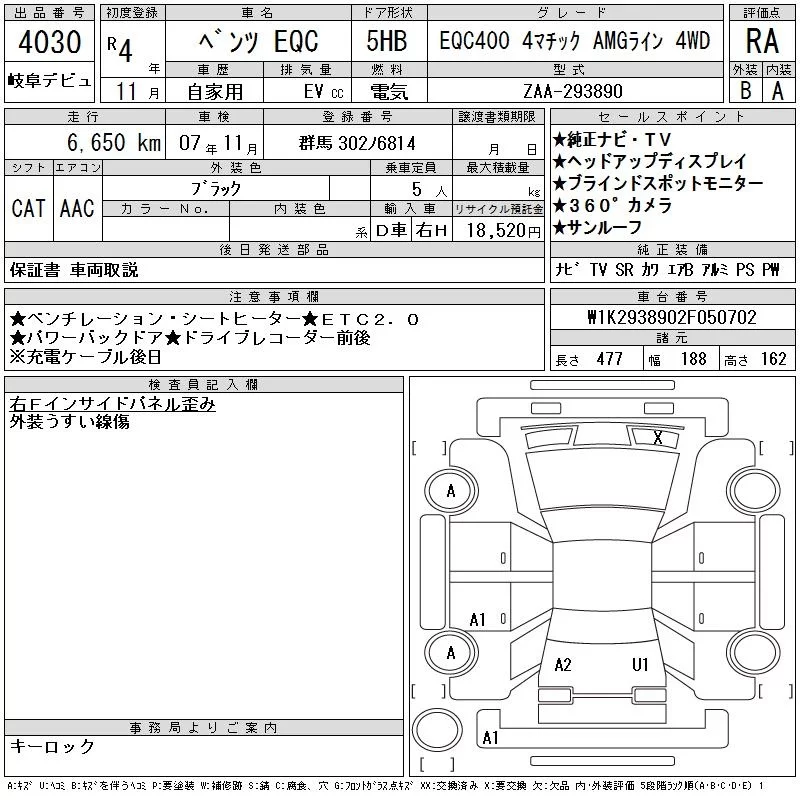800x800 pixels.
Task: Click the overall score RA
Action: 762,41
